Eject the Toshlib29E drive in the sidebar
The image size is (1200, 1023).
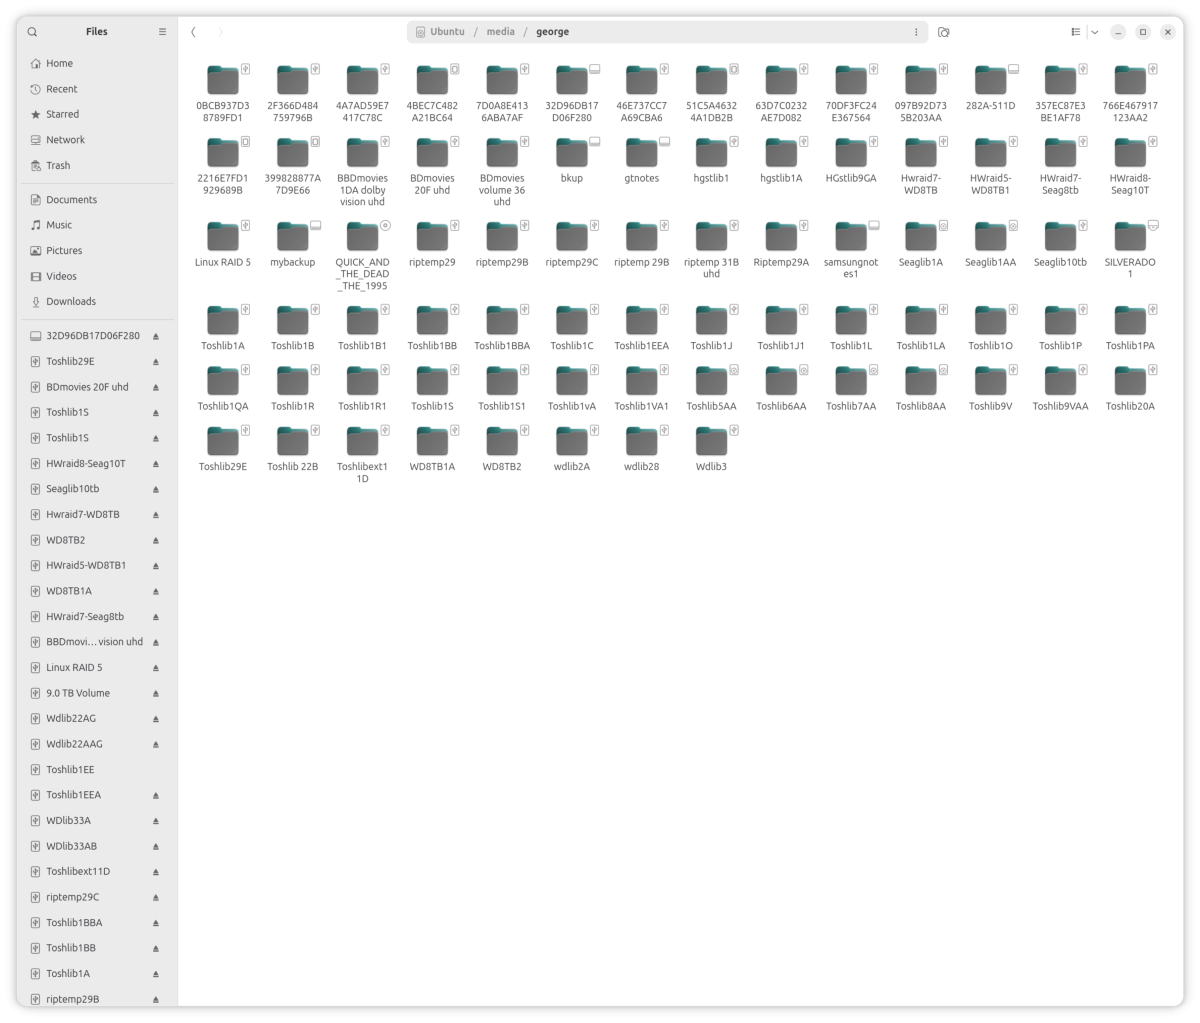click(155, 361)
